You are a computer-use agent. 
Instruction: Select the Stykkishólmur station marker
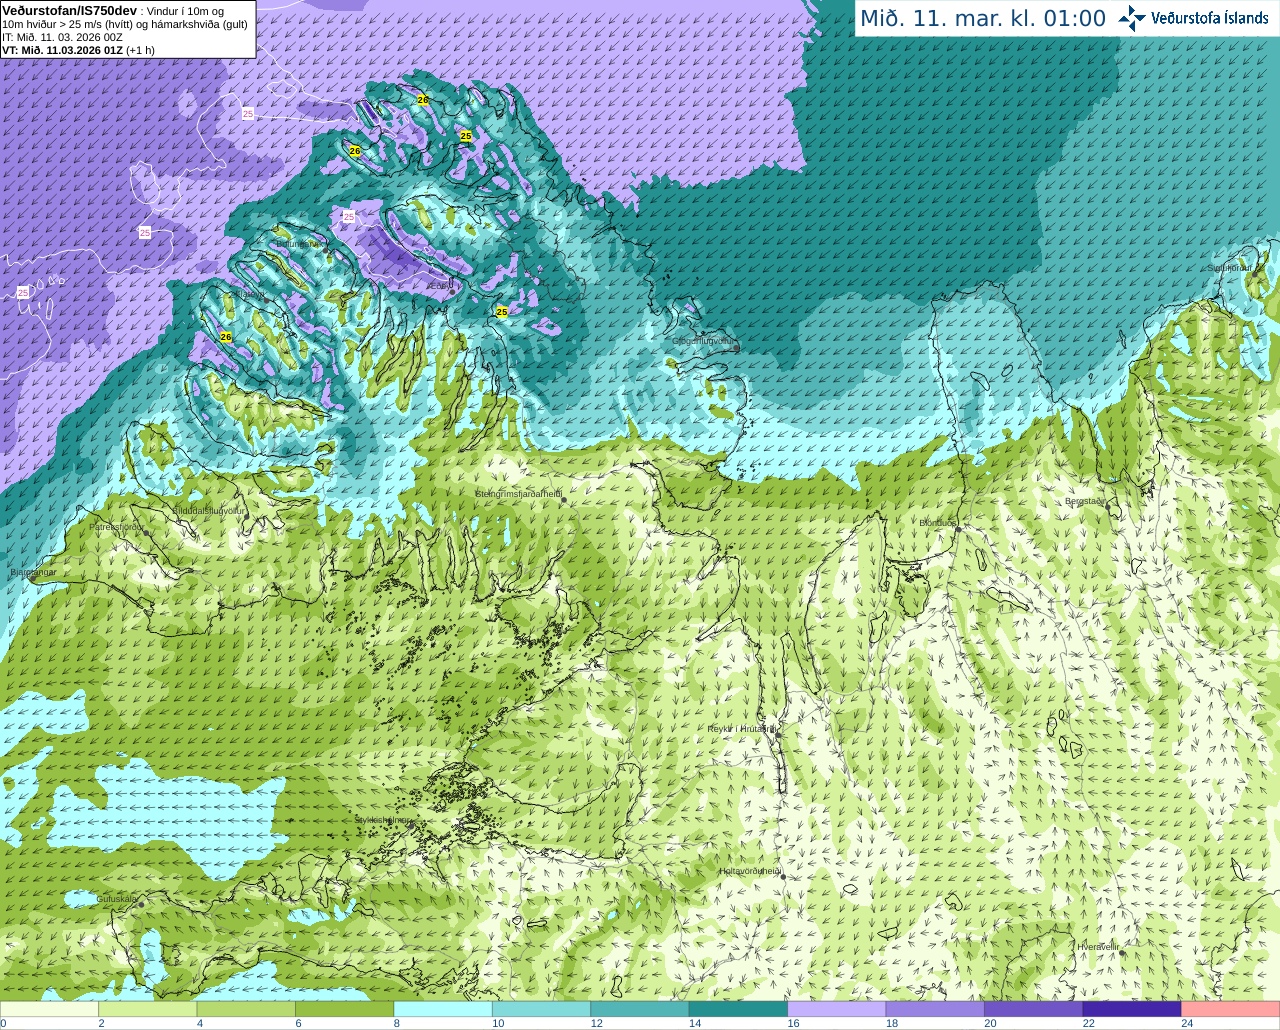click(x=409, y=826)
